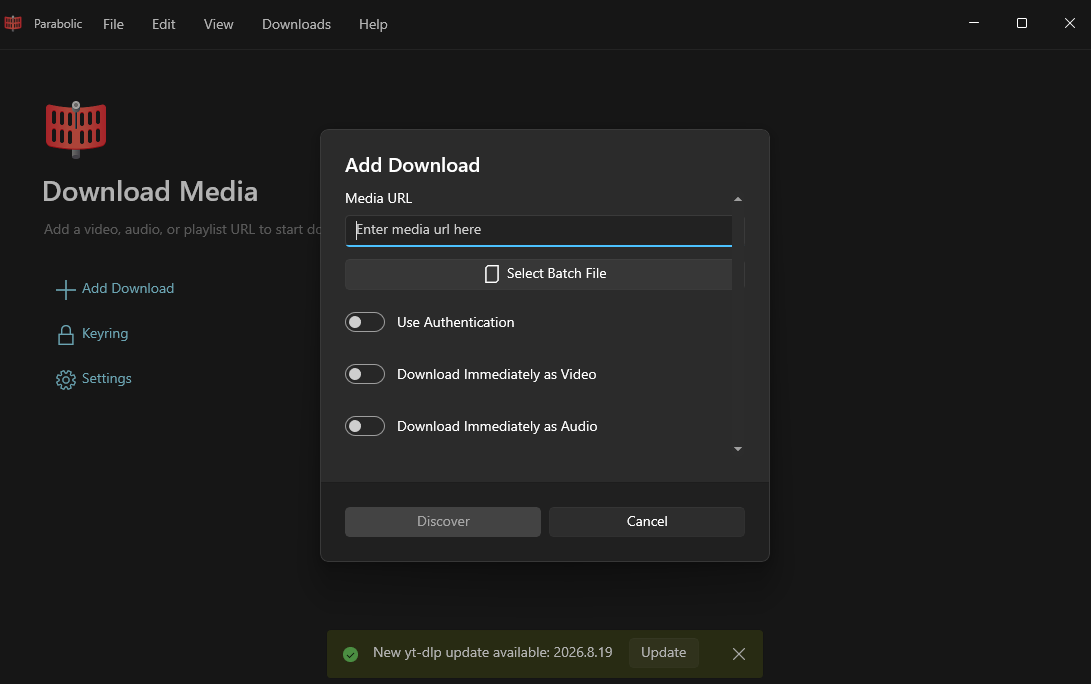Click the Select Batch File button
Viewport: 1091px width, 684px height.
(539, 274)
